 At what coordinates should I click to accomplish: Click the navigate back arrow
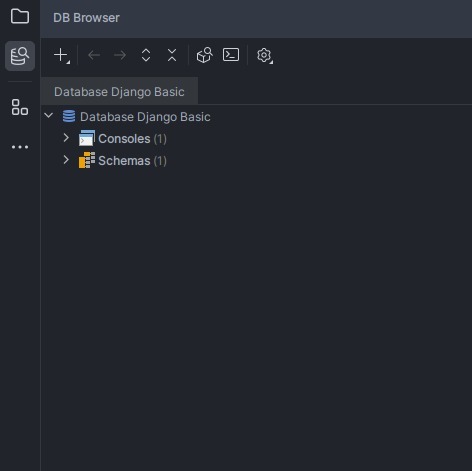(94, 55)
